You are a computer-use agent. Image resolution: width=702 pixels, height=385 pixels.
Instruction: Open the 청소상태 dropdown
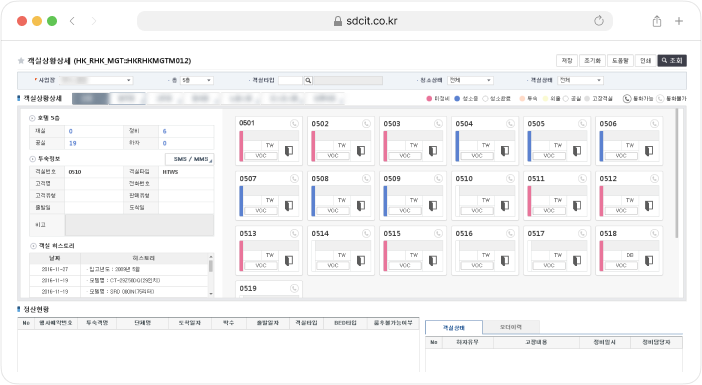[x=471, y=80]
